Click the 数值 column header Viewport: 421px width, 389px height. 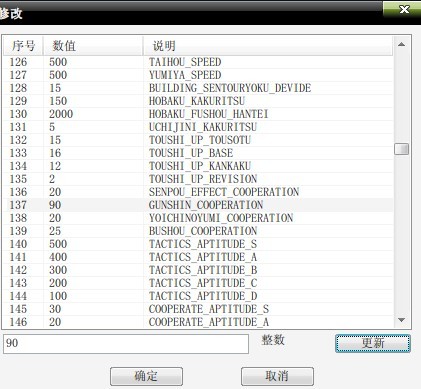93,46
